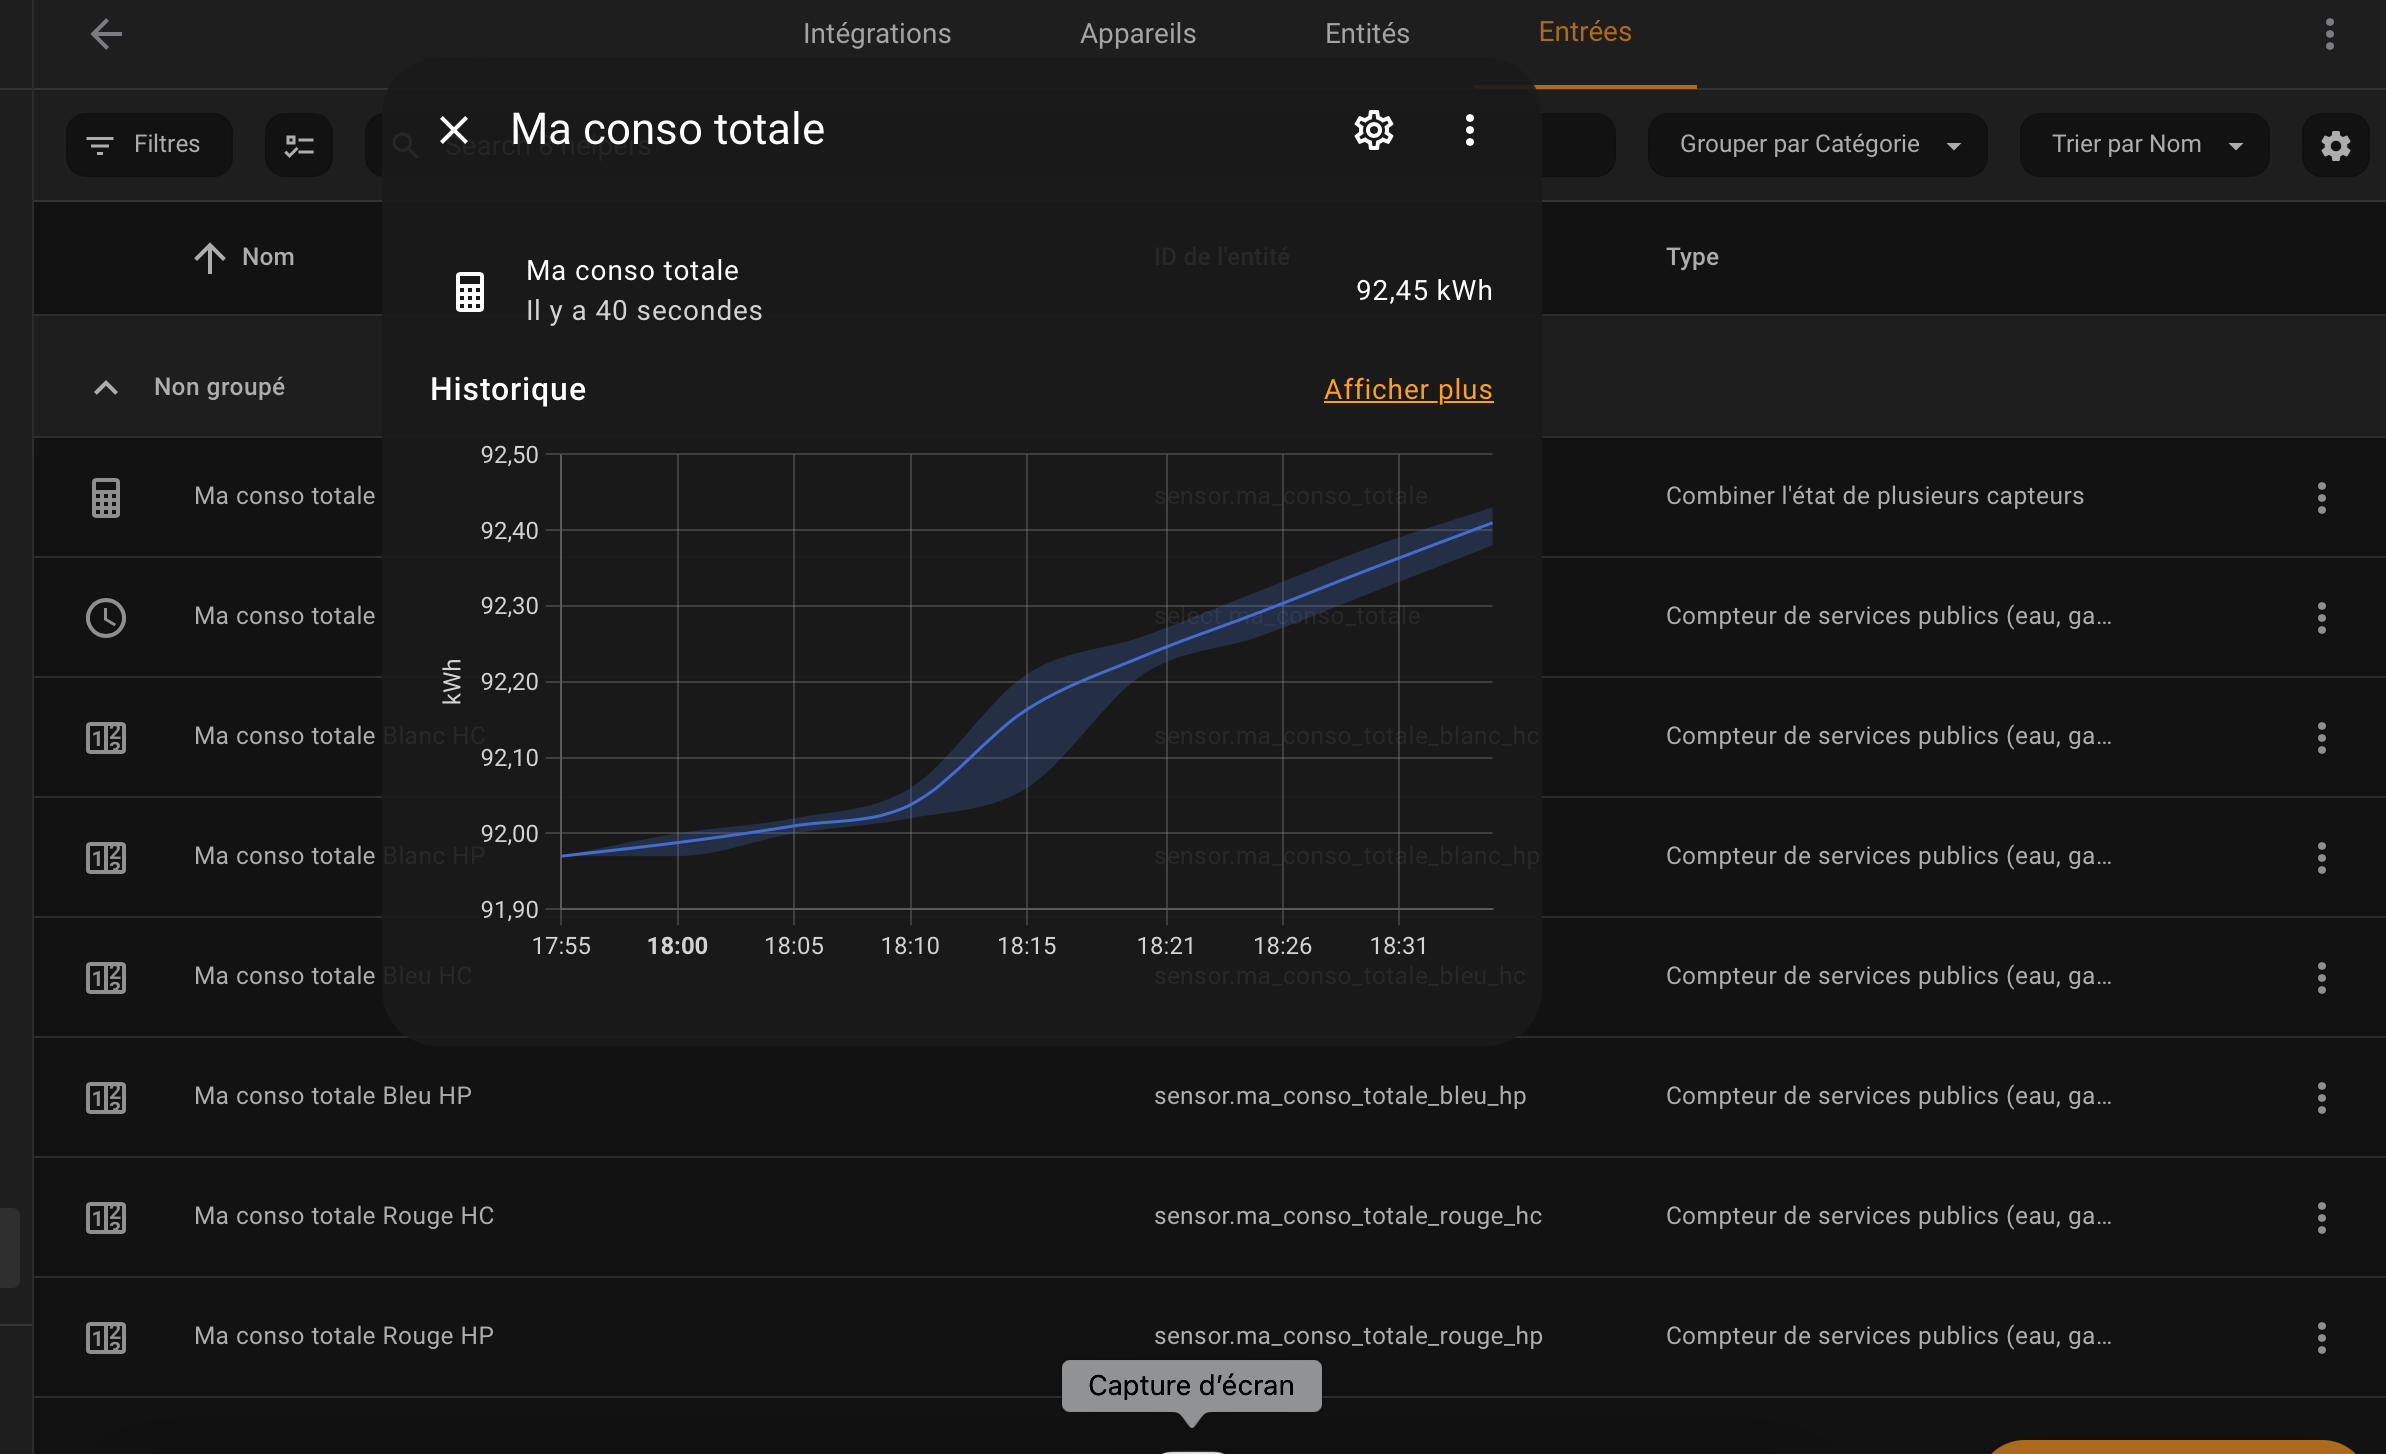The height and width of the screenshot is (1454, 2386).
Task: Collapse the Non groupé section
Action: pyautogui.click(x=106, y=387)
